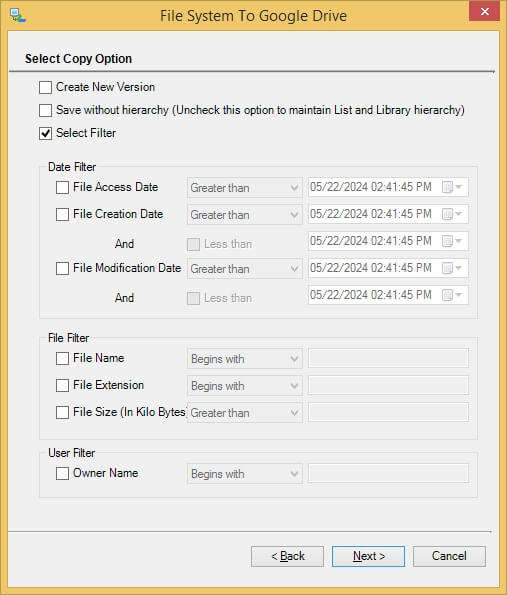Click the File Filter group label
Screen dimensions: 507x595
pyautogui.click(x=69, y=338)
